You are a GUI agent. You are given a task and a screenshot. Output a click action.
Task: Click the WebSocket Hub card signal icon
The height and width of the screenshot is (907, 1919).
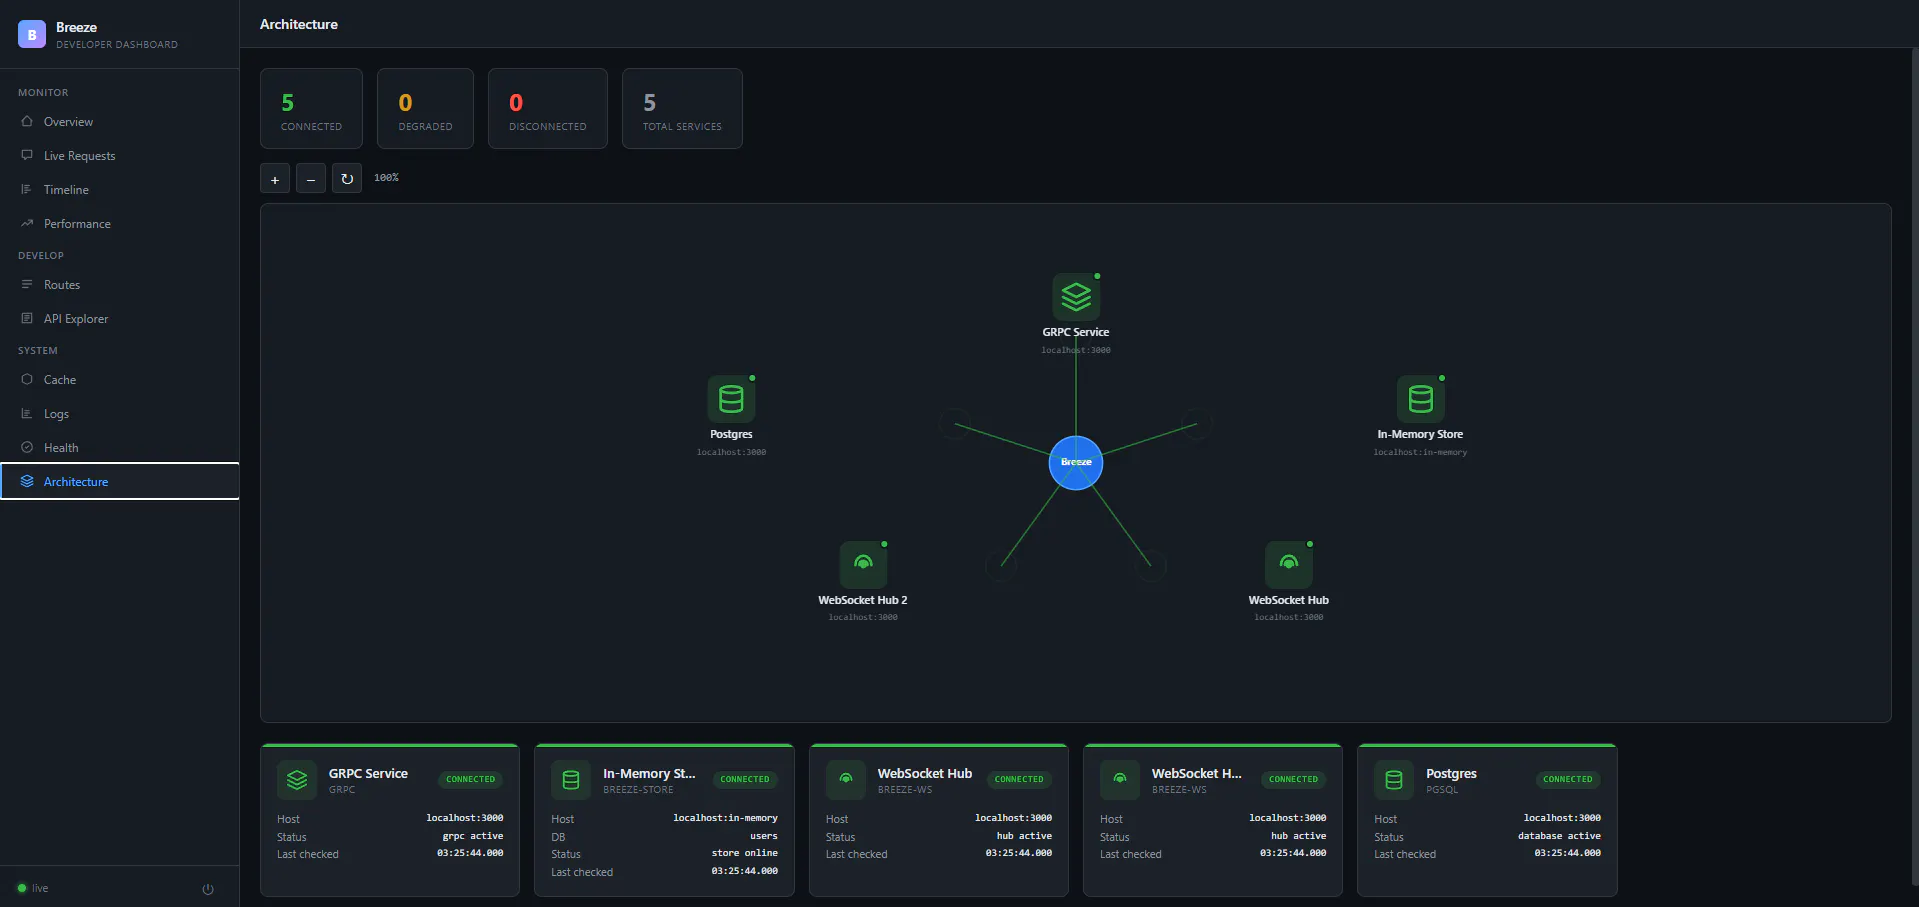[846, 780]
